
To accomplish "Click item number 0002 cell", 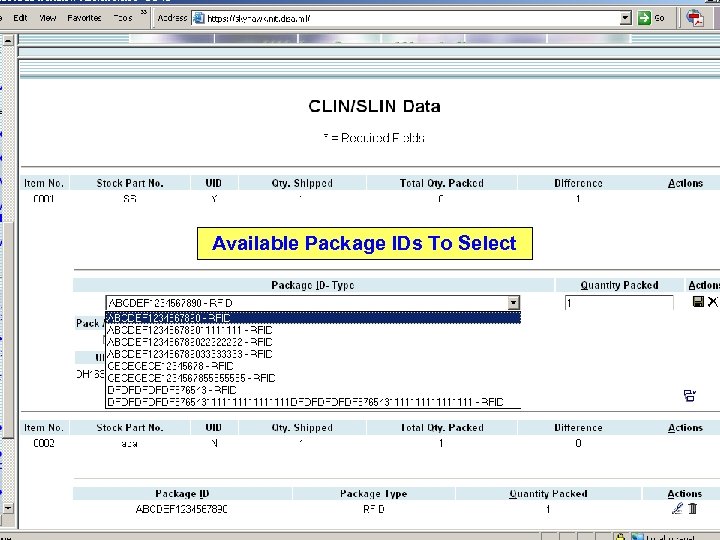I will (x=44, y=443).
